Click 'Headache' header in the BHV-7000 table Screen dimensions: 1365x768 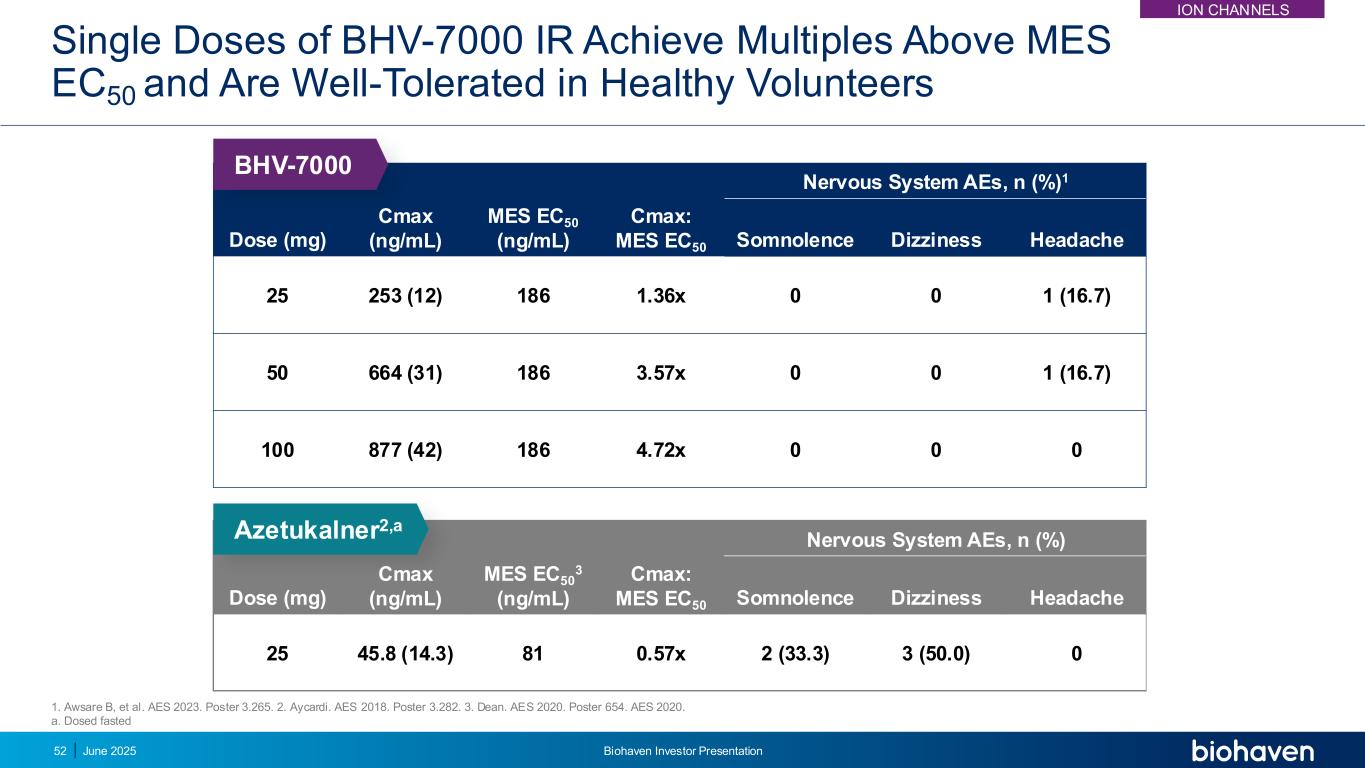(x=1076, y=240)
